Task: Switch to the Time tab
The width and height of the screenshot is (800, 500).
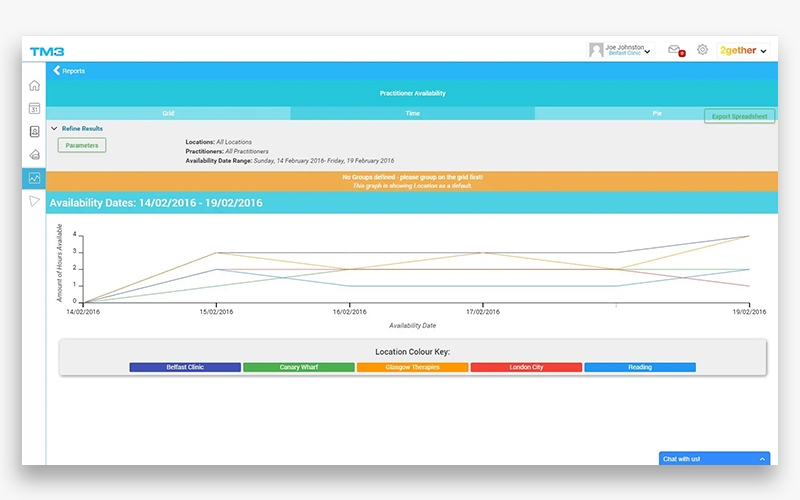Action: [413, 113]
